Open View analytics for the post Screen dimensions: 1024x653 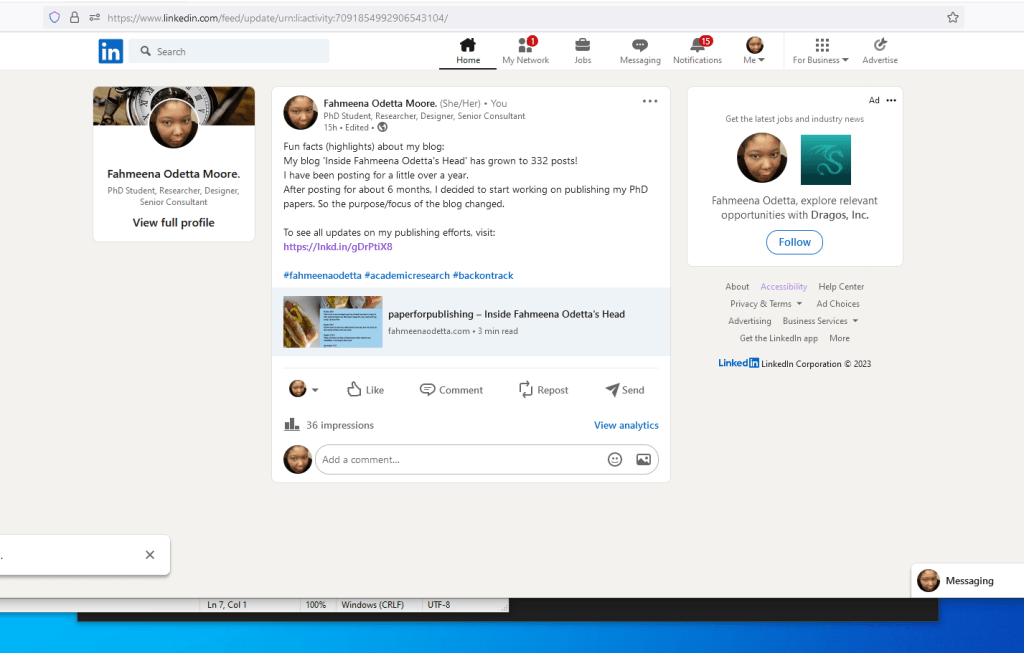coord(626,424)
